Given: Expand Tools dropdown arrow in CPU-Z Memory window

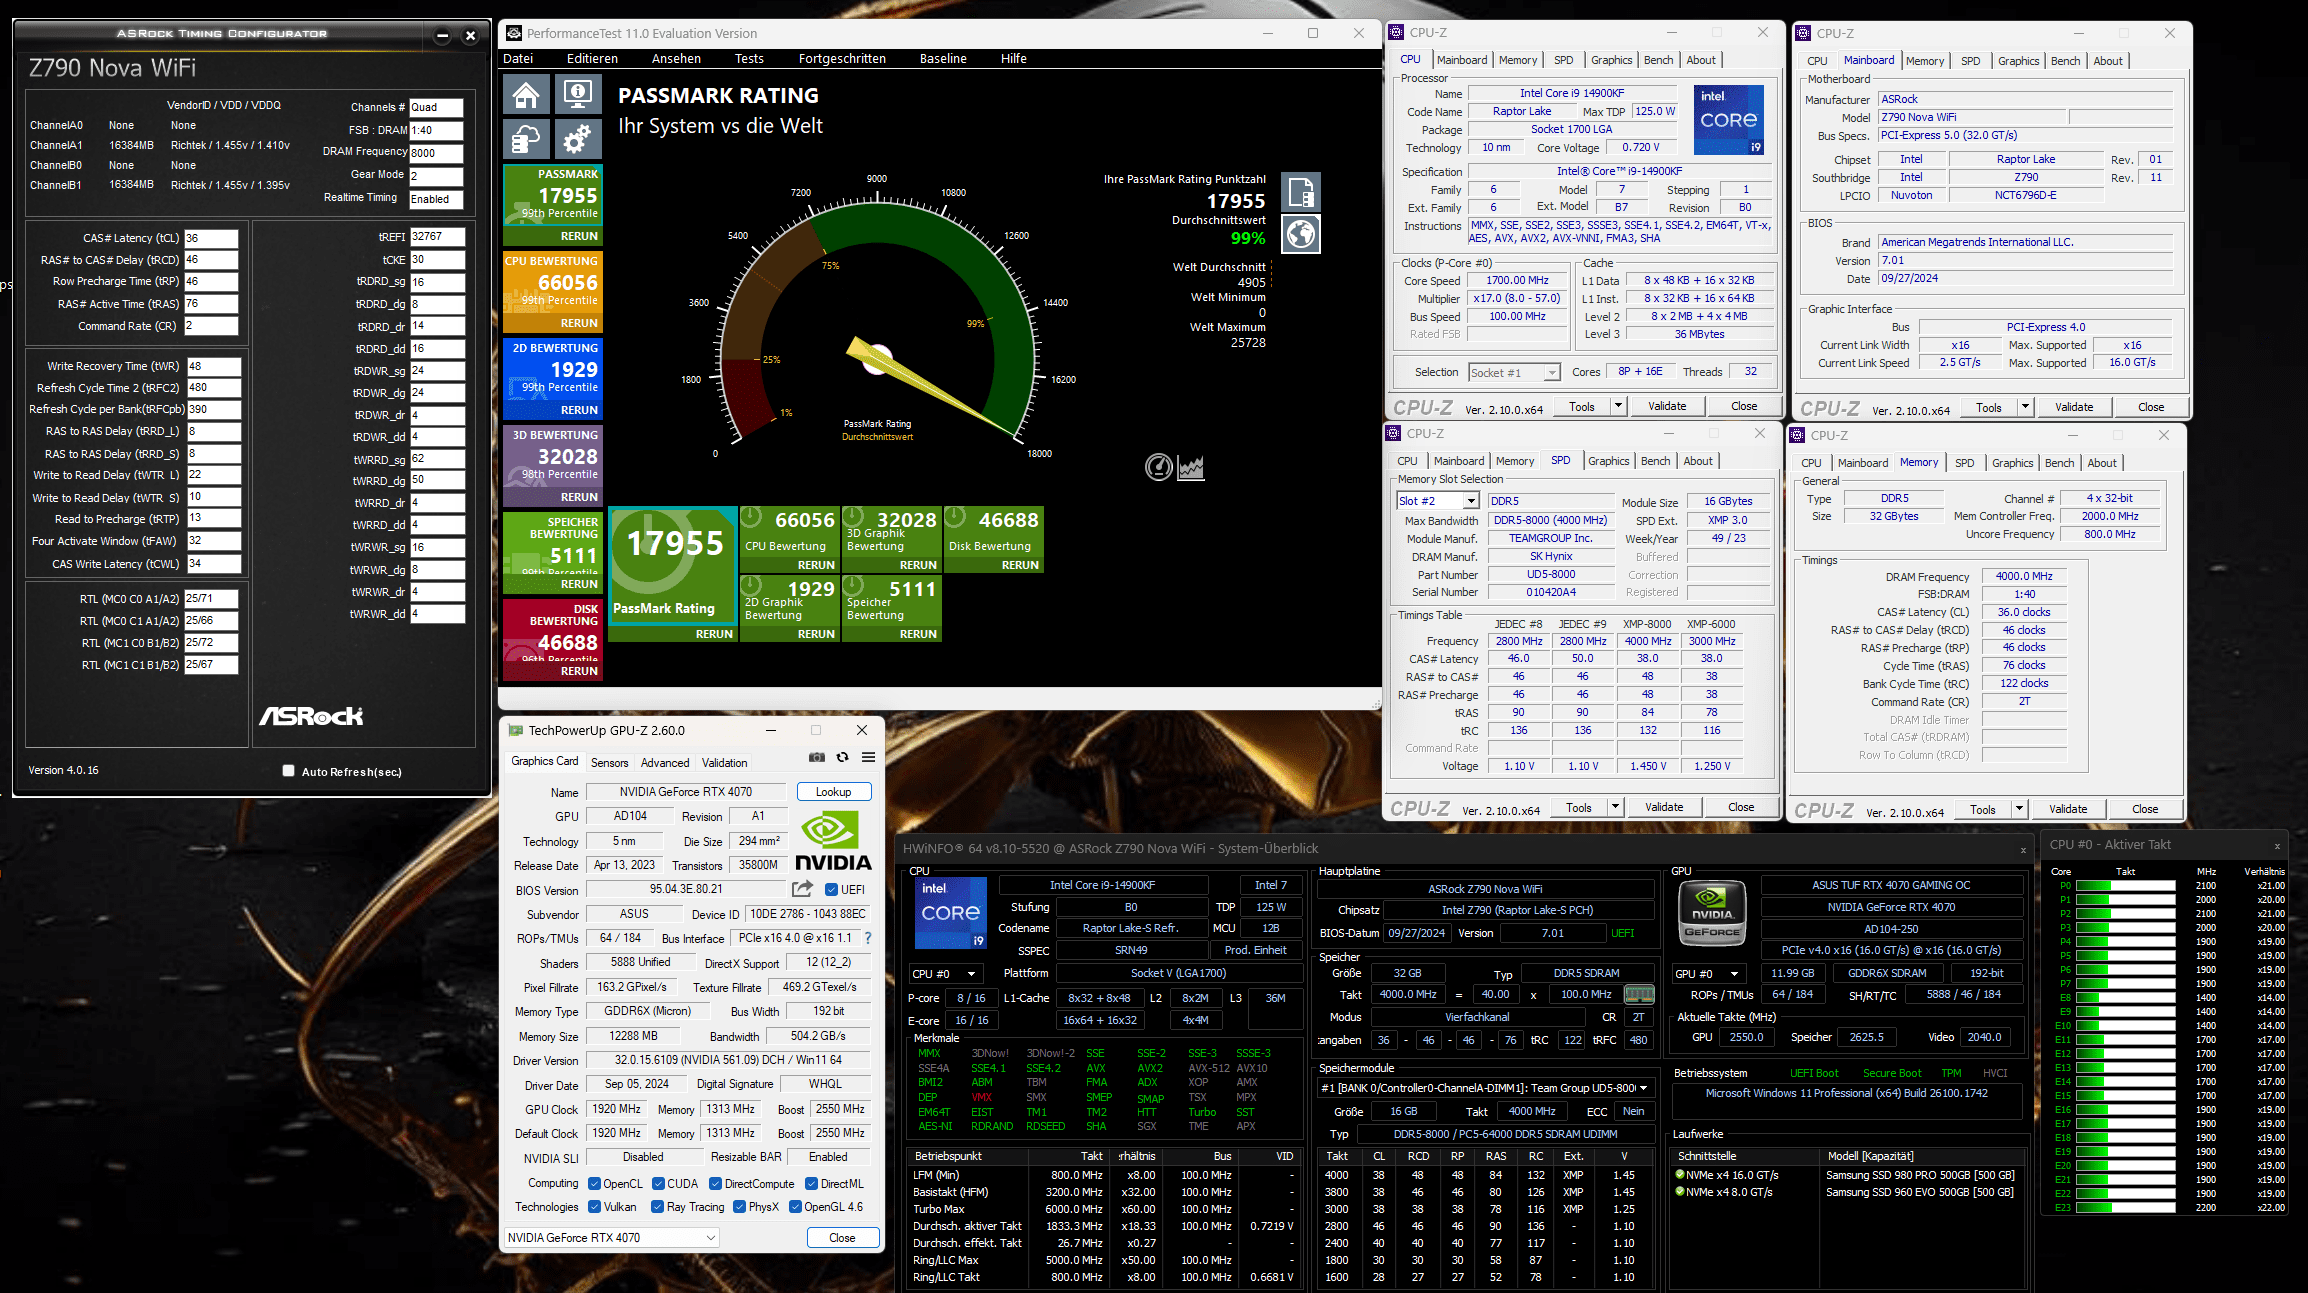Looking at the screenshot, I should (2019, 809).
